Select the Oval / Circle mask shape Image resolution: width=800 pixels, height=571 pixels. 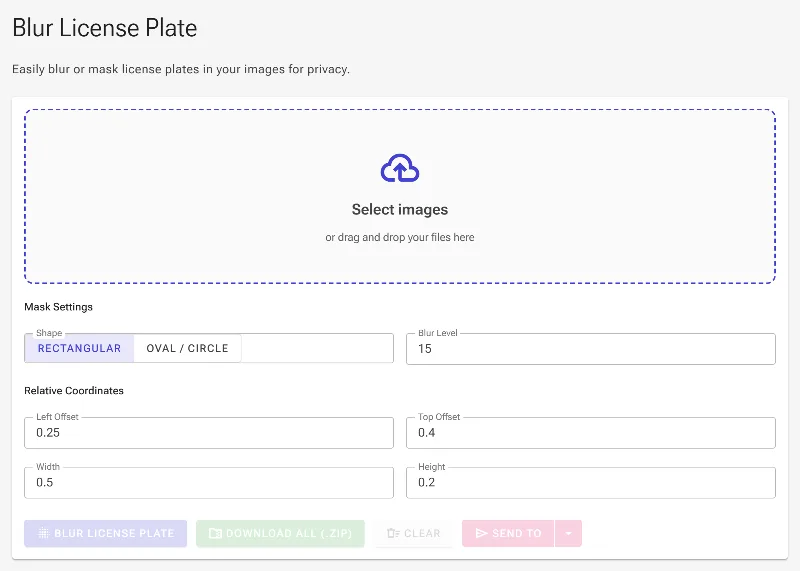click(x=187, y=349)
